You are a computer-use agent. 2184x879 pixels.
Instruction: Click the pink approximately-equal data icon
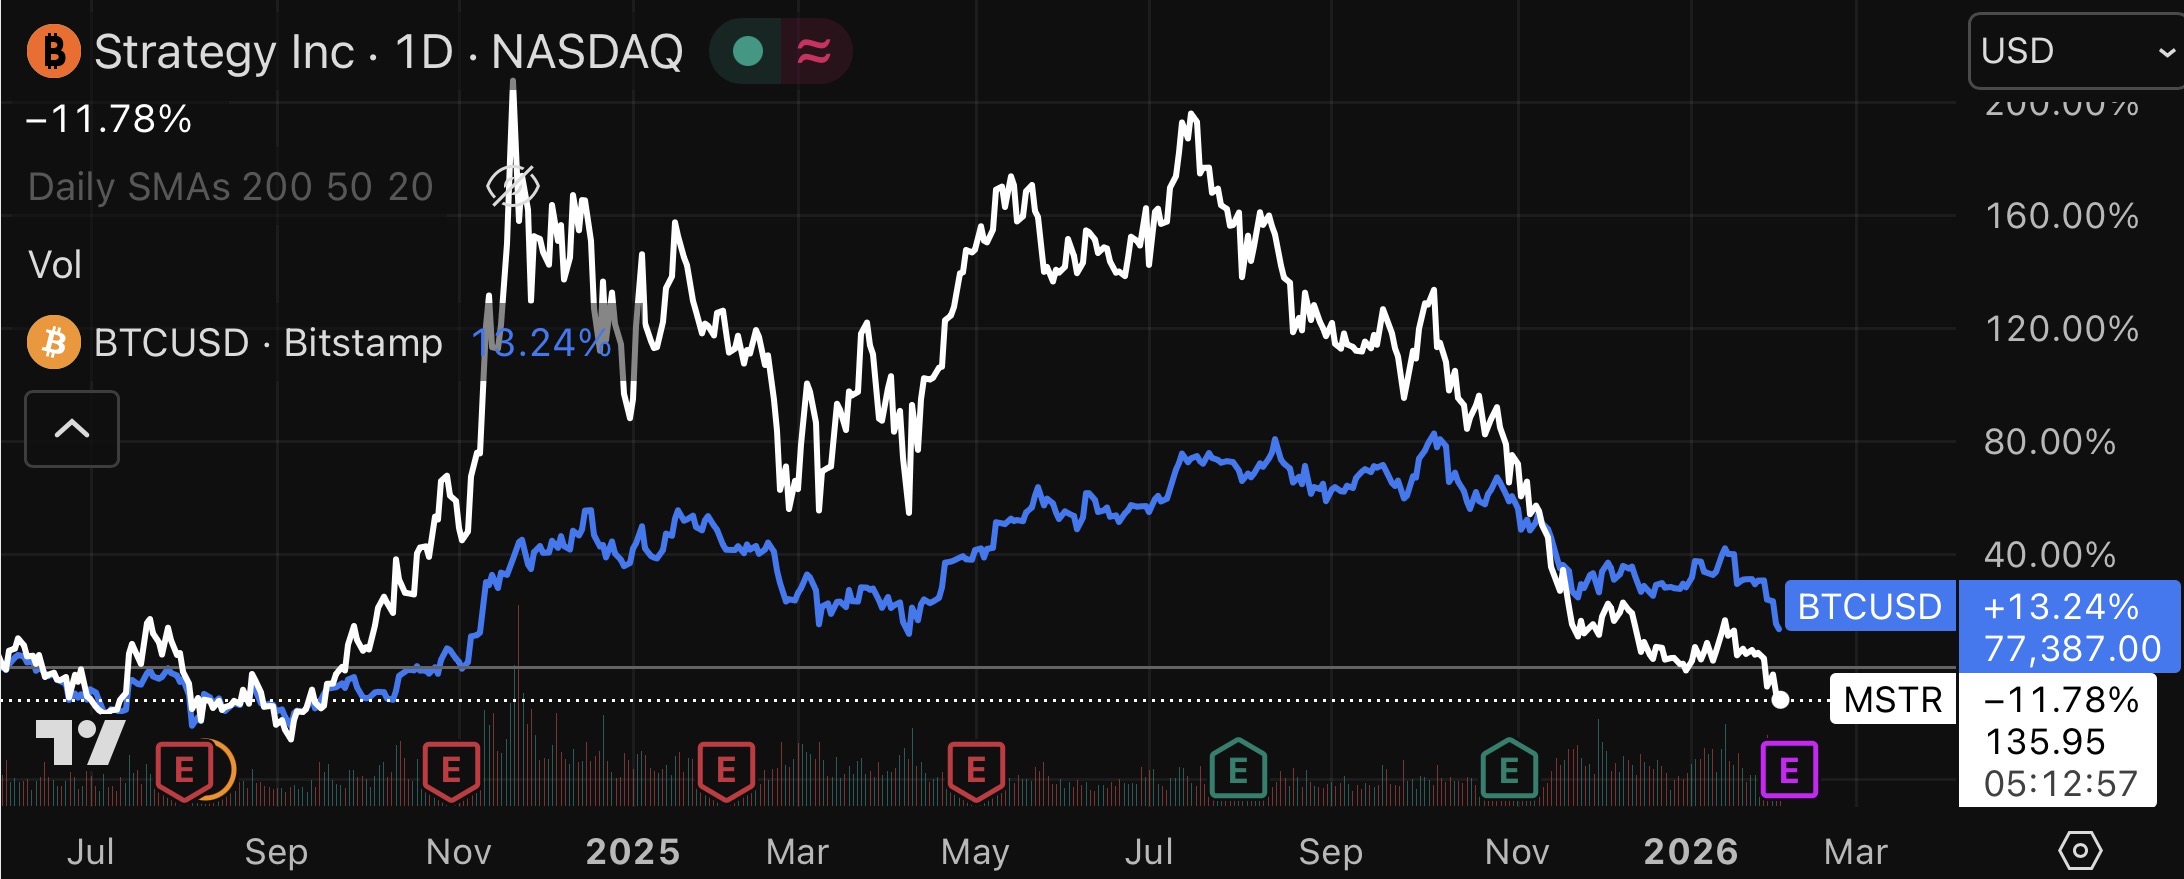(x=814, y=51)
